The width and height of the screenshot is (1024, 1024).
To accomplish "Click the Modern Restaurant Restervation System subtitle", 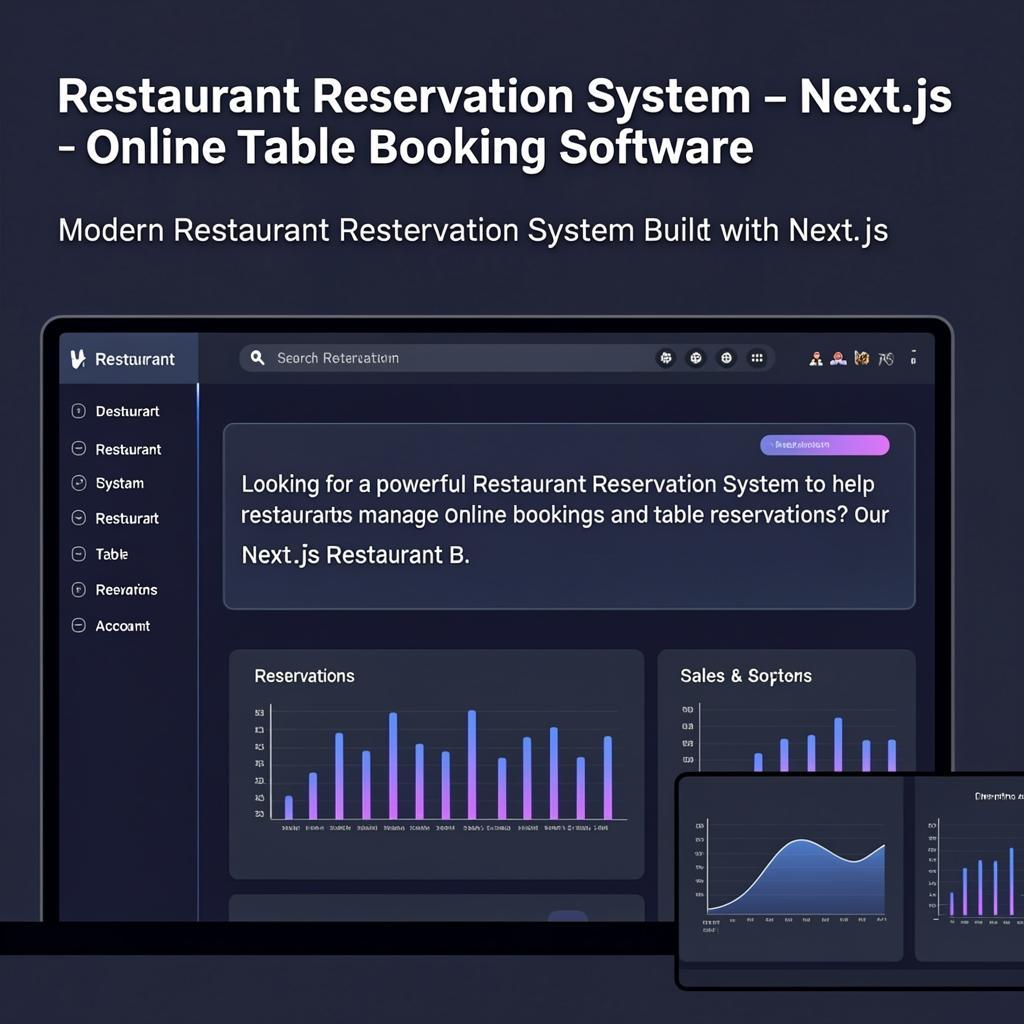I will 473,231.
